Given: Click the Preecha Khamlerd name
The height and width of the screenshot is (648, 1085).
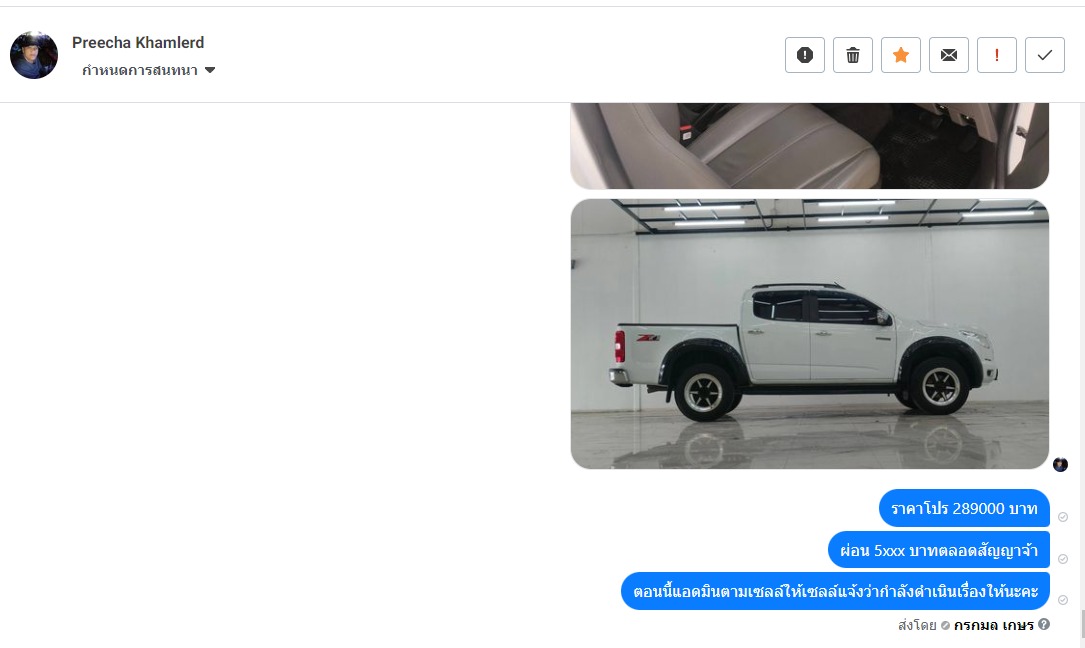Looking at the screenshot, I should click(138, 42).
